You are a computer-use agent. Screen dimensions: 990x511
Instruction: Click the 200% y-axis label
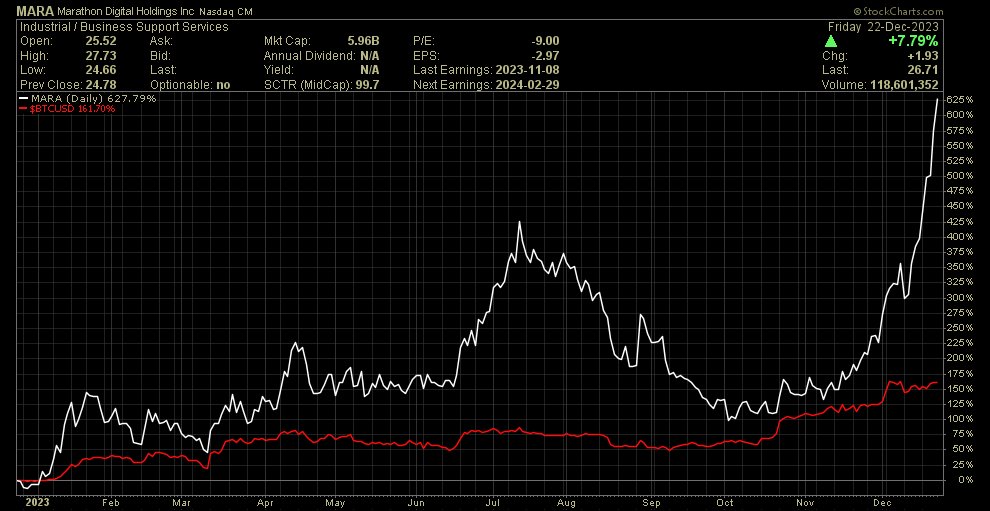(958, 358)
